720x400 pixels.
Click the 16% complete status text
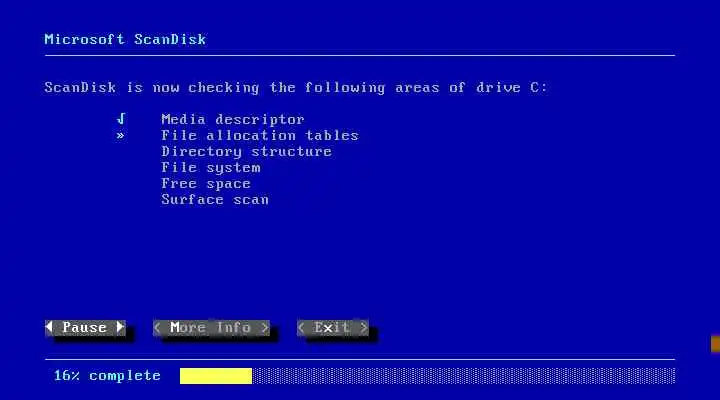tap(107, 376)
